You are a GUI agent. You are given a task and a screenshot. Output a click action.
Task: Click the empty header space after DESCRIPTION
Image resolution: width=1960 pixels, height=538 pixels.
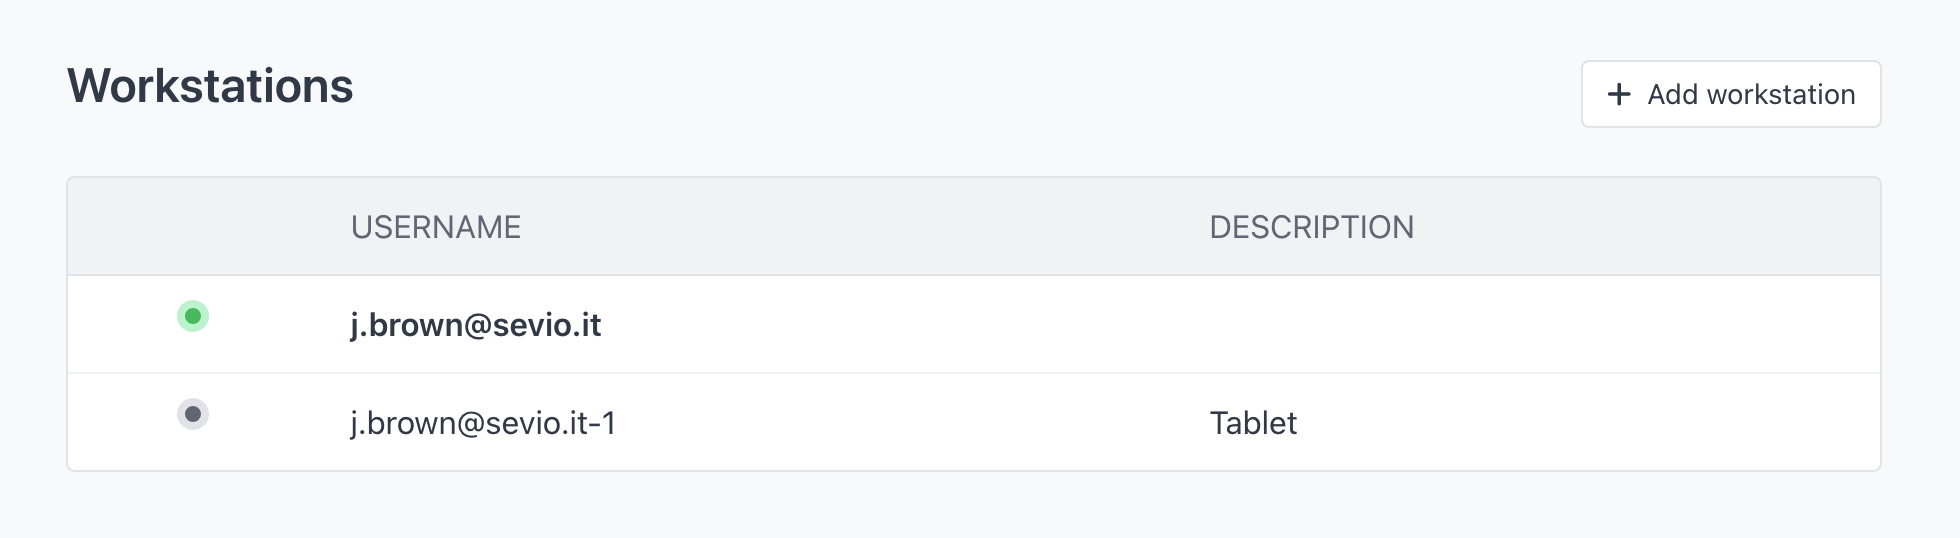click(x=1645, y=227)
